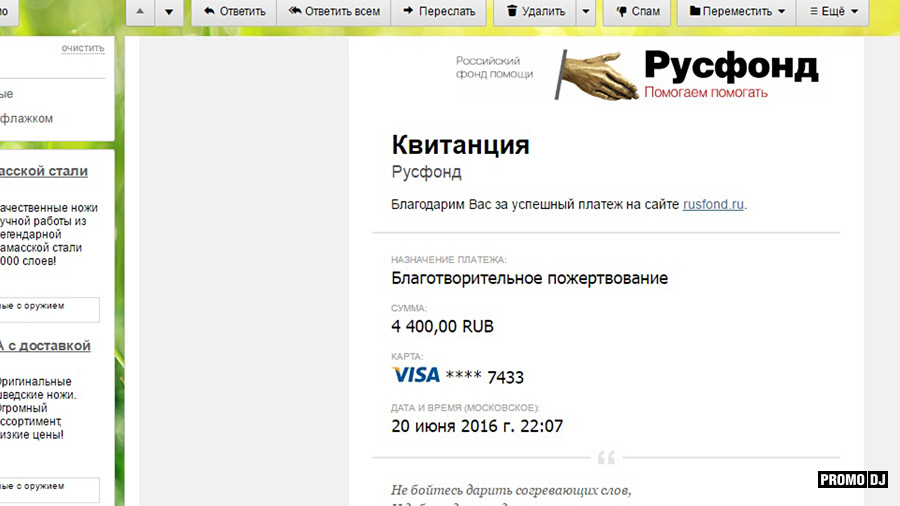
Task: Click the очистить link in sidebar
Action: pos(83,48)
